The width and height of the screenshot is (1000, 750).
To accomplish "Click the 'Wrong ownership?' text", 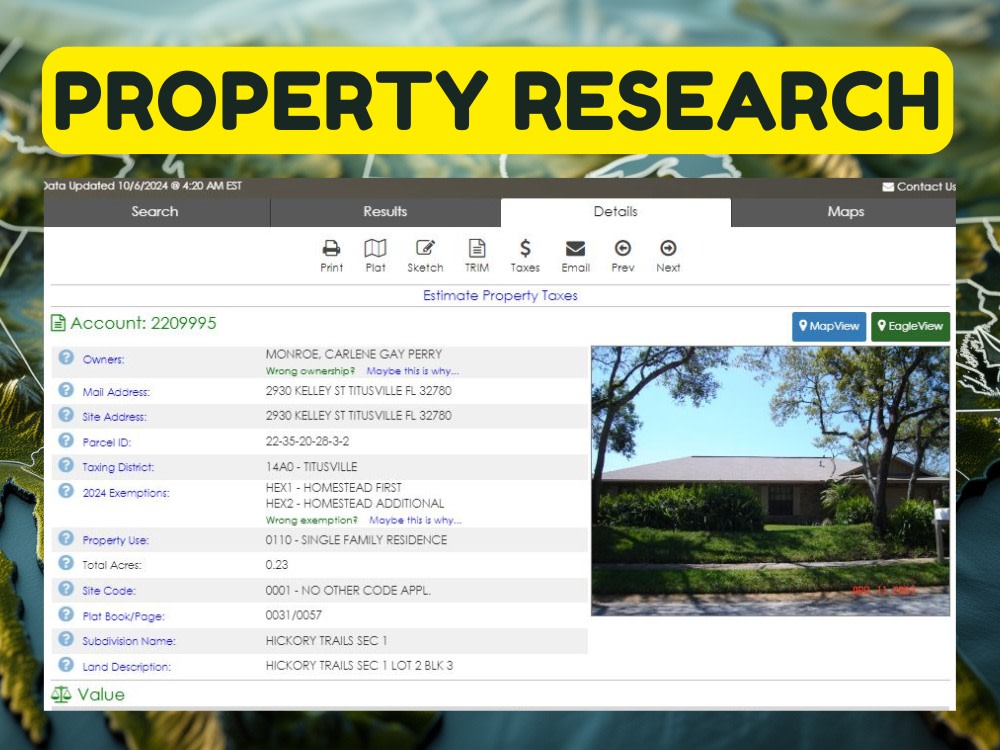I will pos(310,371).
